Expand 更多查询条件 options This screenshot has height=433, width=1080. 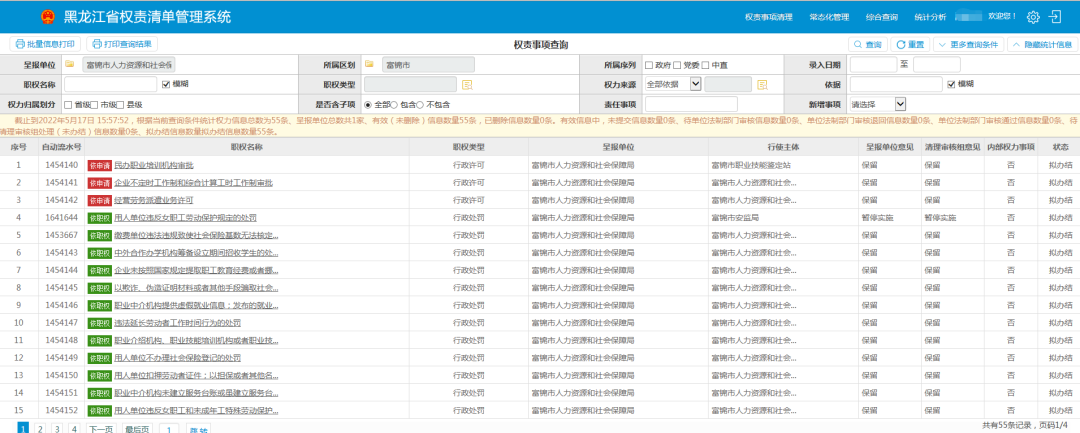[x=968, y=45]
